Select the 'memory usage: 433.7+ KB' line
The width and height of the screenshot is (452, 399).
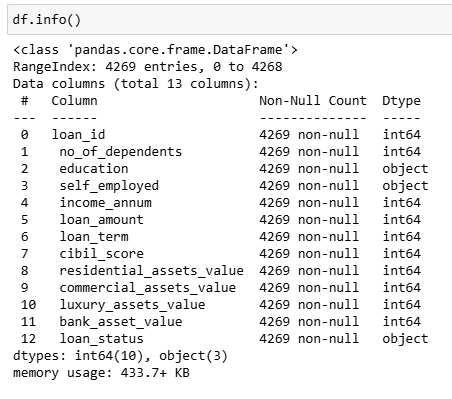(x=101, y=373)
